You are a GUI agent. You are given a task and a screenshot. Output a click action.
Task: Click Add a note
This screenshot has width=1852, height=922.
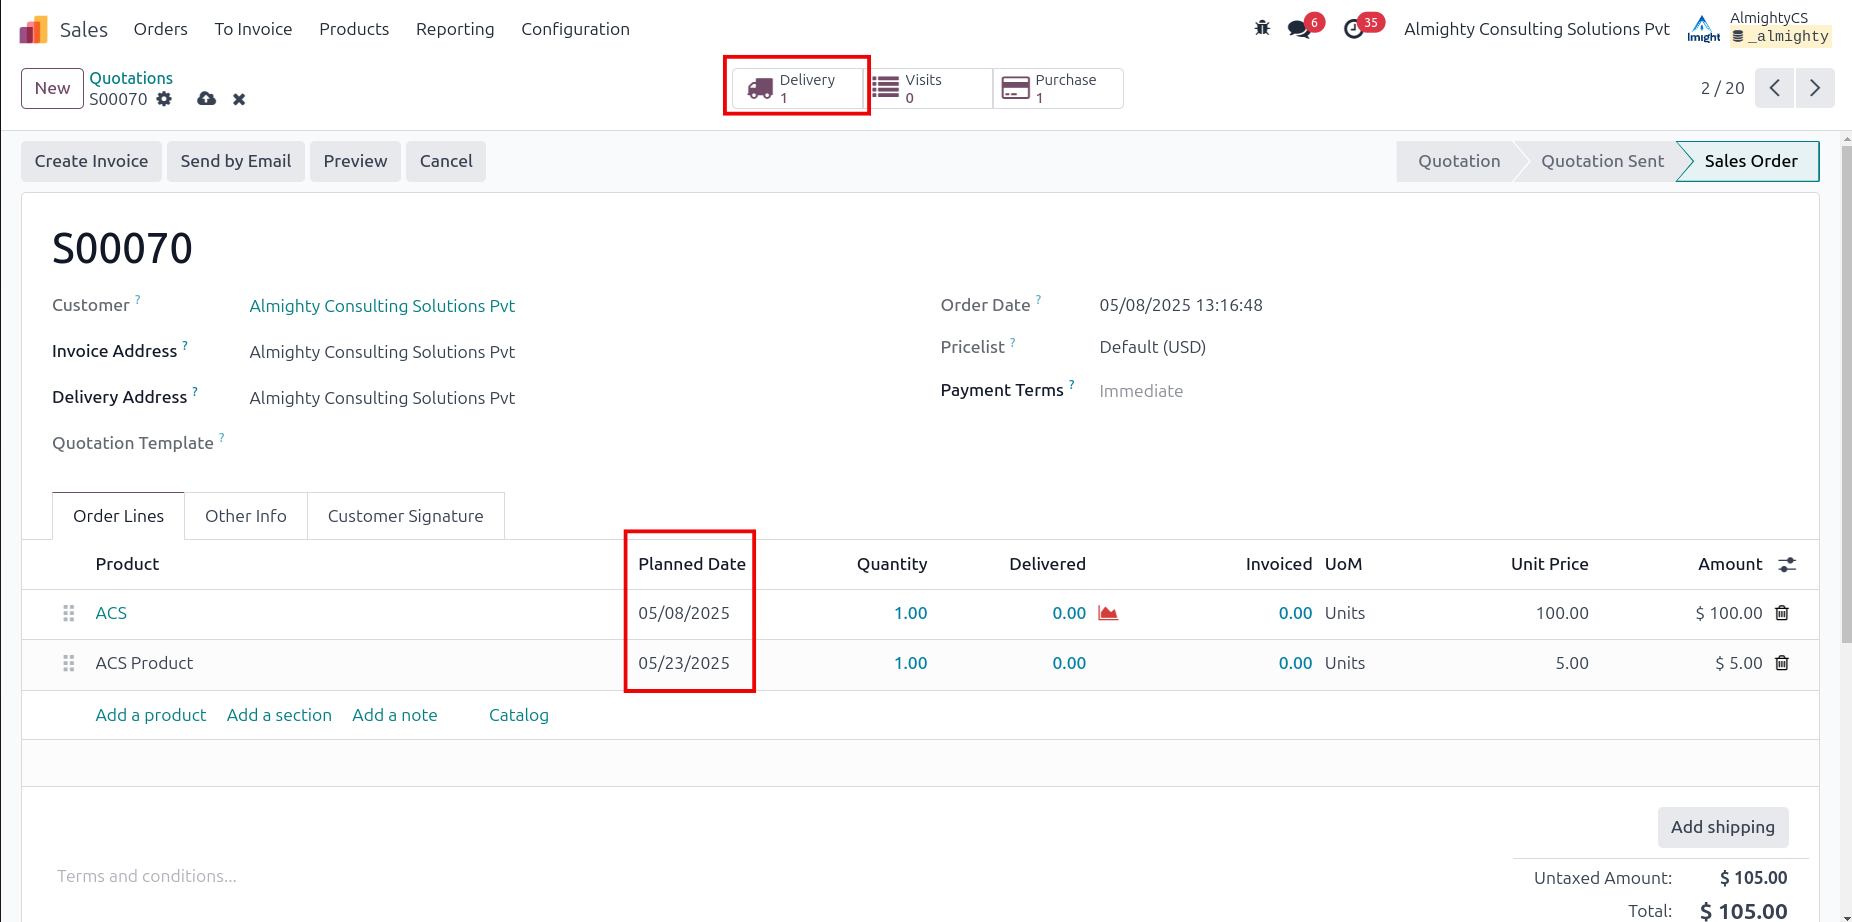395,715
